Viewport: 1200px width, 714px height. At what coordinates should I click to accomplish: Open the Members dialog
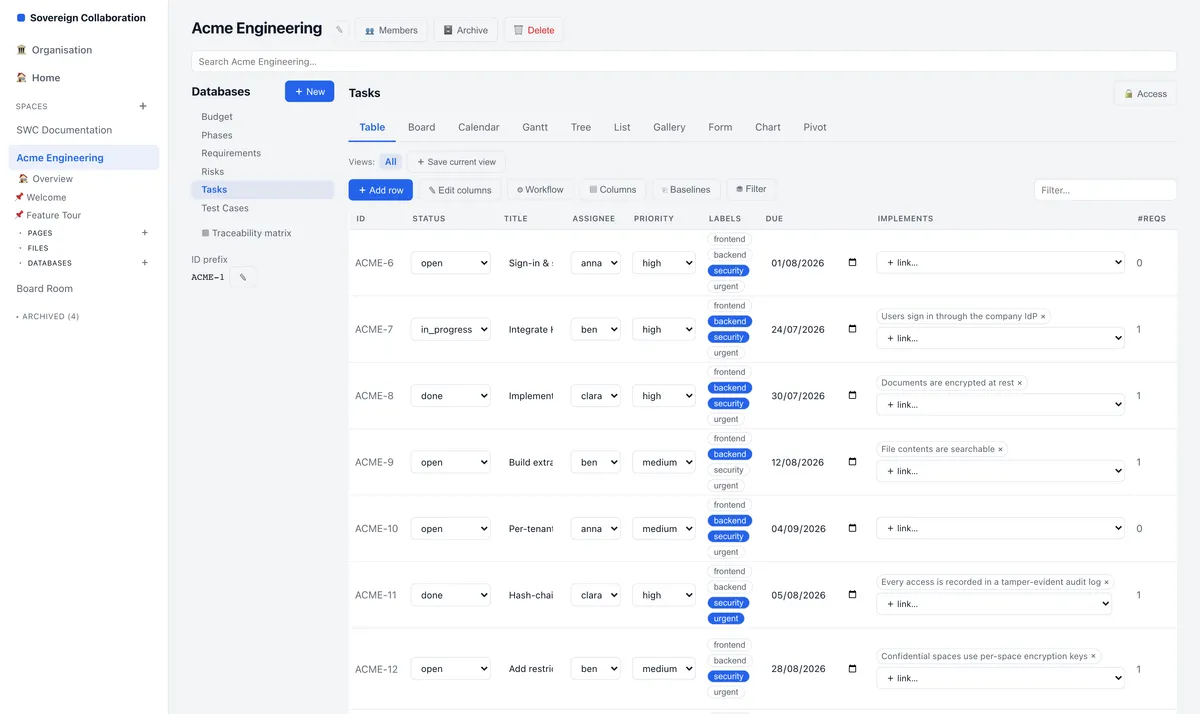(391, 30)
